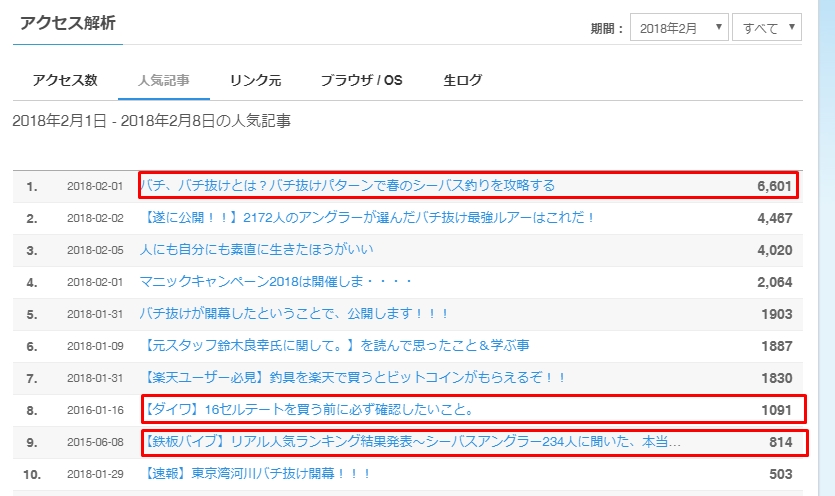Click the アクセス解析 page heading

coord(68,23)
